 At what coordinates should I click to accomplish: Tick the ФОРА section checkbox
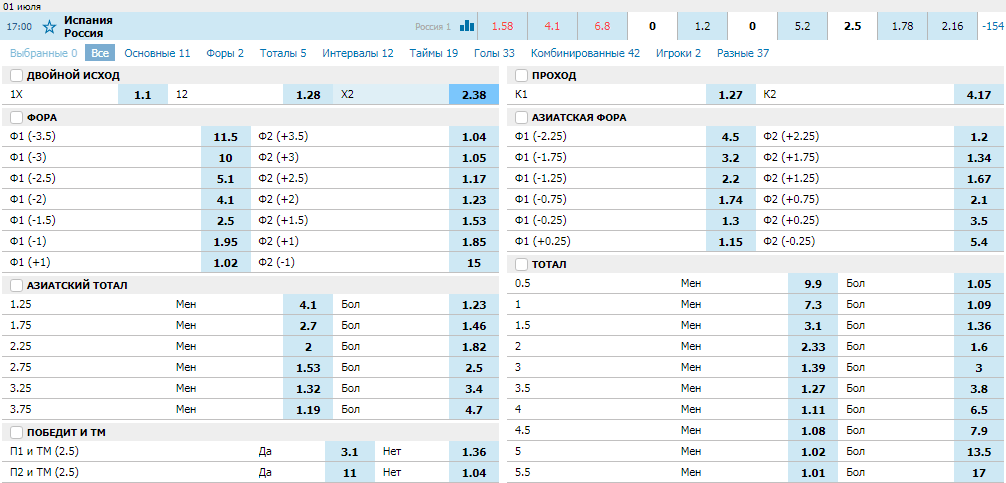click(17, 117)
